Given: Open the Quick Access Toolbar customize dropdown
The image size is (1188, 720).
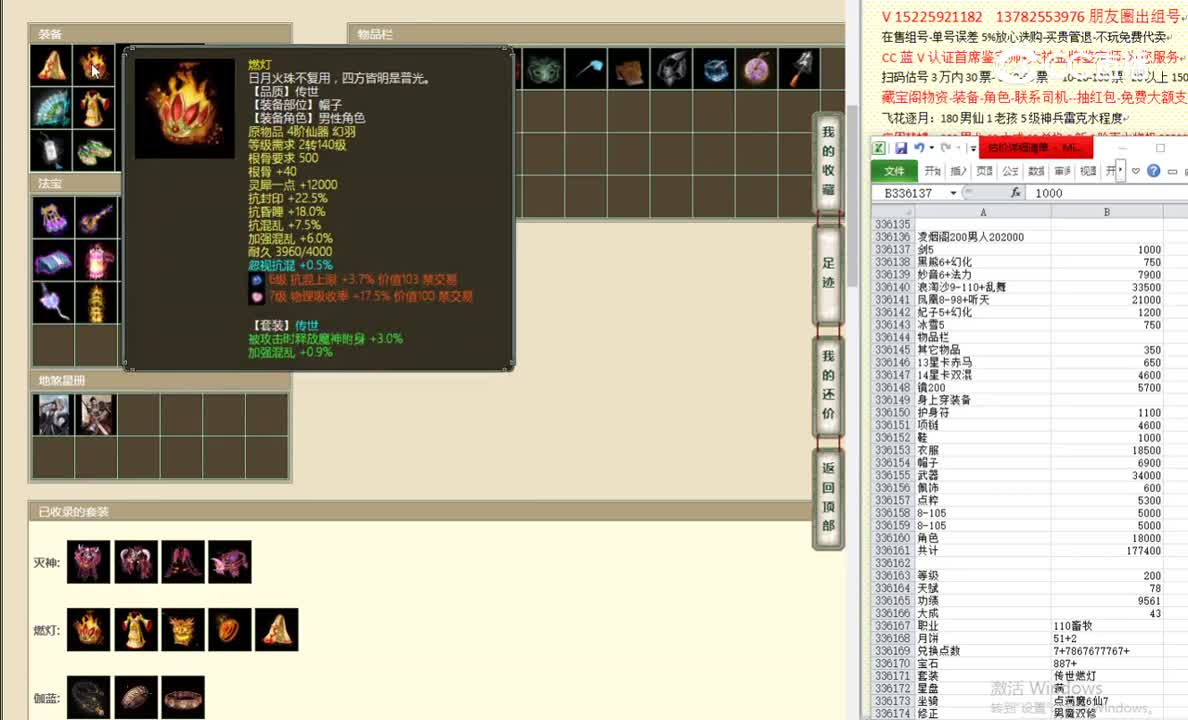Looking at the screenshot, I should click(973, 148).
